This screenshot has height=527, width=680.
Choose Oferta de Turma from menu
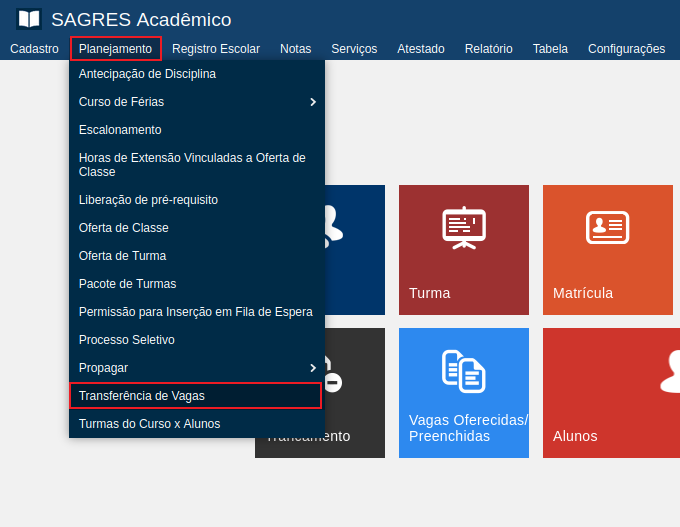click(122, 256)
